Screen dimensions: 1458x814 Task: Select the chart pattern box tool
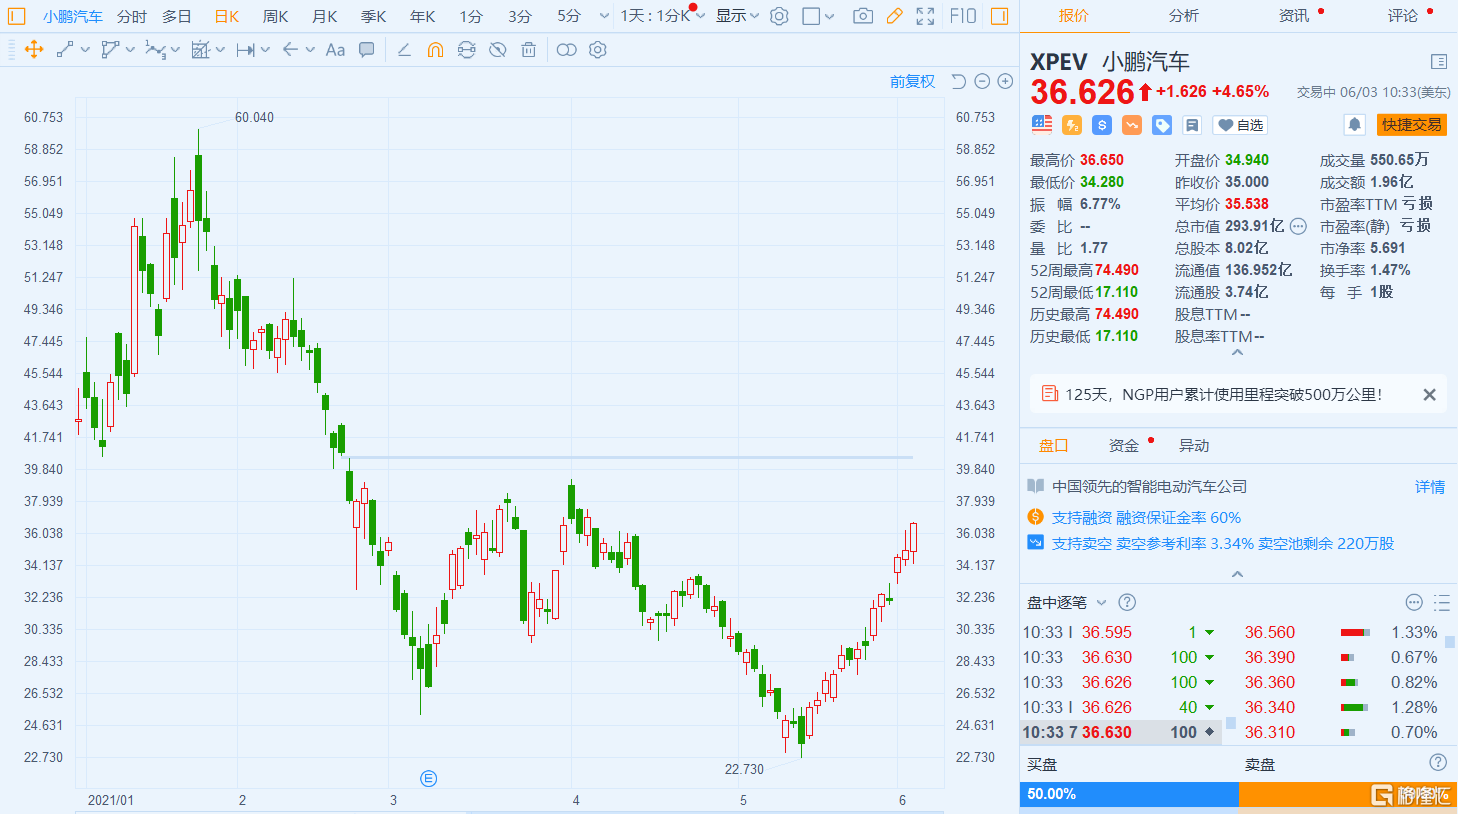200,50
